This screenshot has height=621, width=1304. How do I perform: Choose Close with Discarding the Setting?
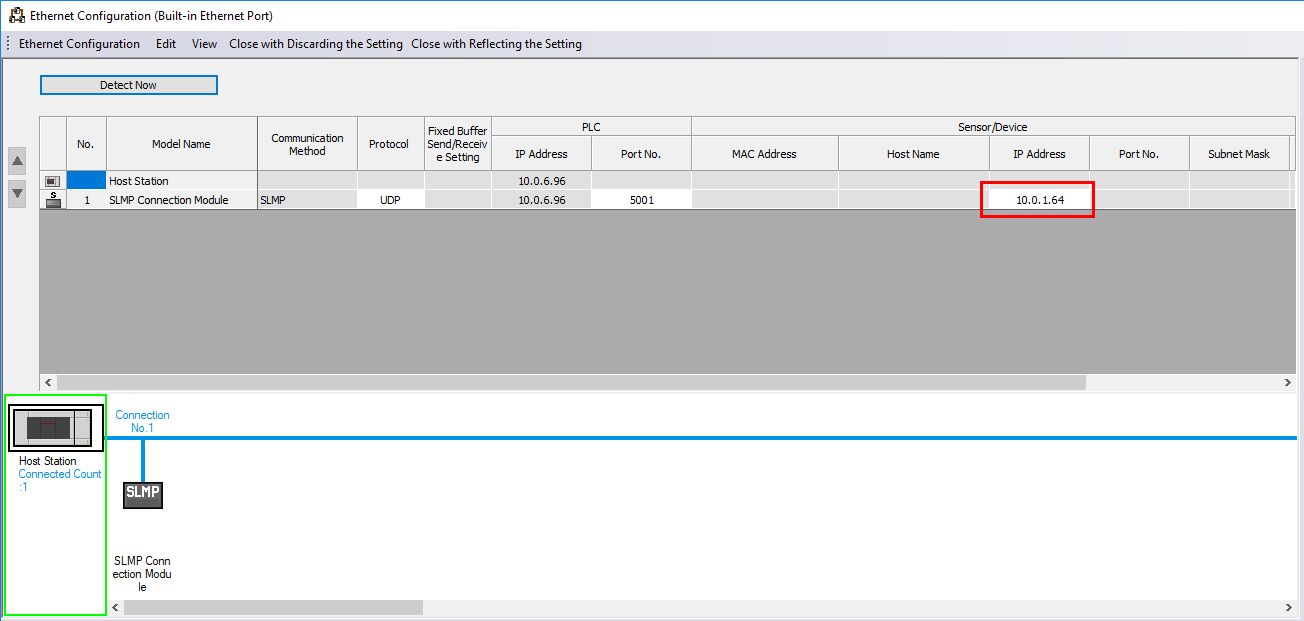pos(316,44)
